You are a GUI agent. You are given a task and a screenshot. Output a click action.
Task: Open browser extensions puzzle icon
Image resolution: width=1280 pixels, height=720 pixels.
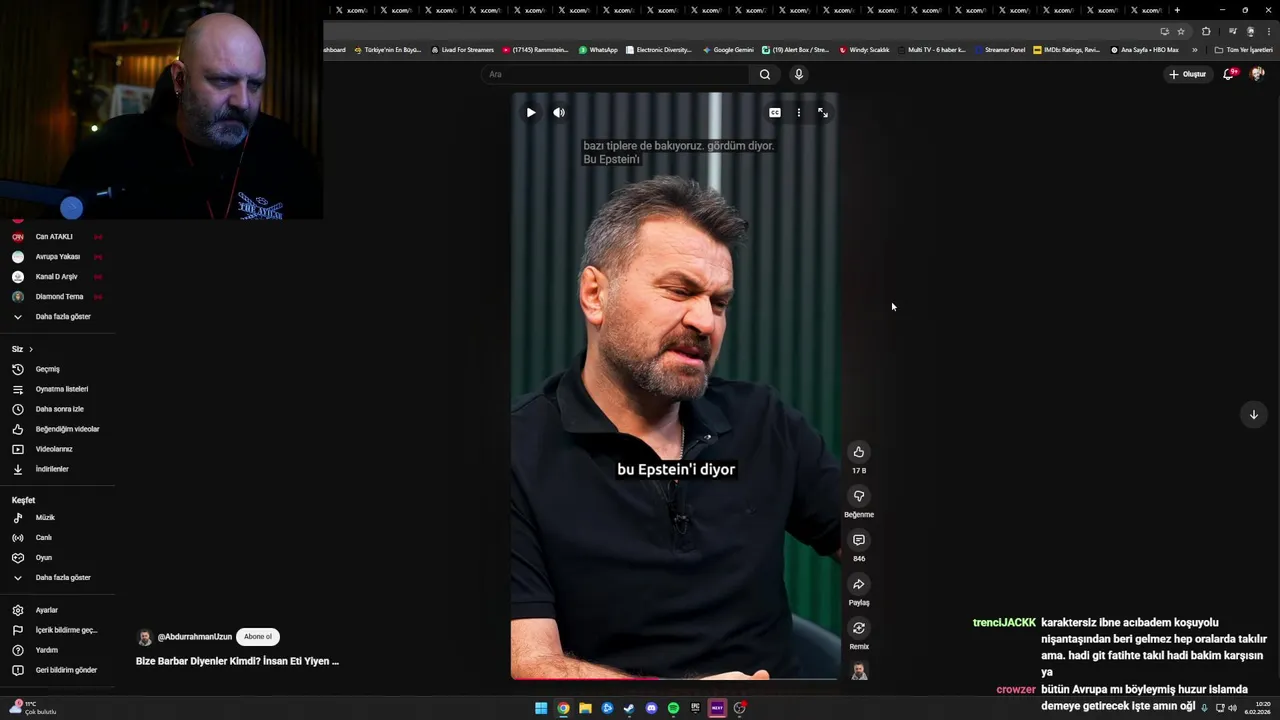click(x=1206, y=31)
